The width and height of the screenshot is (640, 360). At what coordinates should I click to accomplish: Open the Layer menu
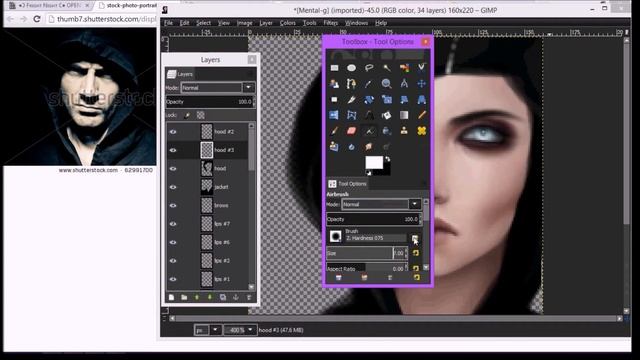(266, 23)
